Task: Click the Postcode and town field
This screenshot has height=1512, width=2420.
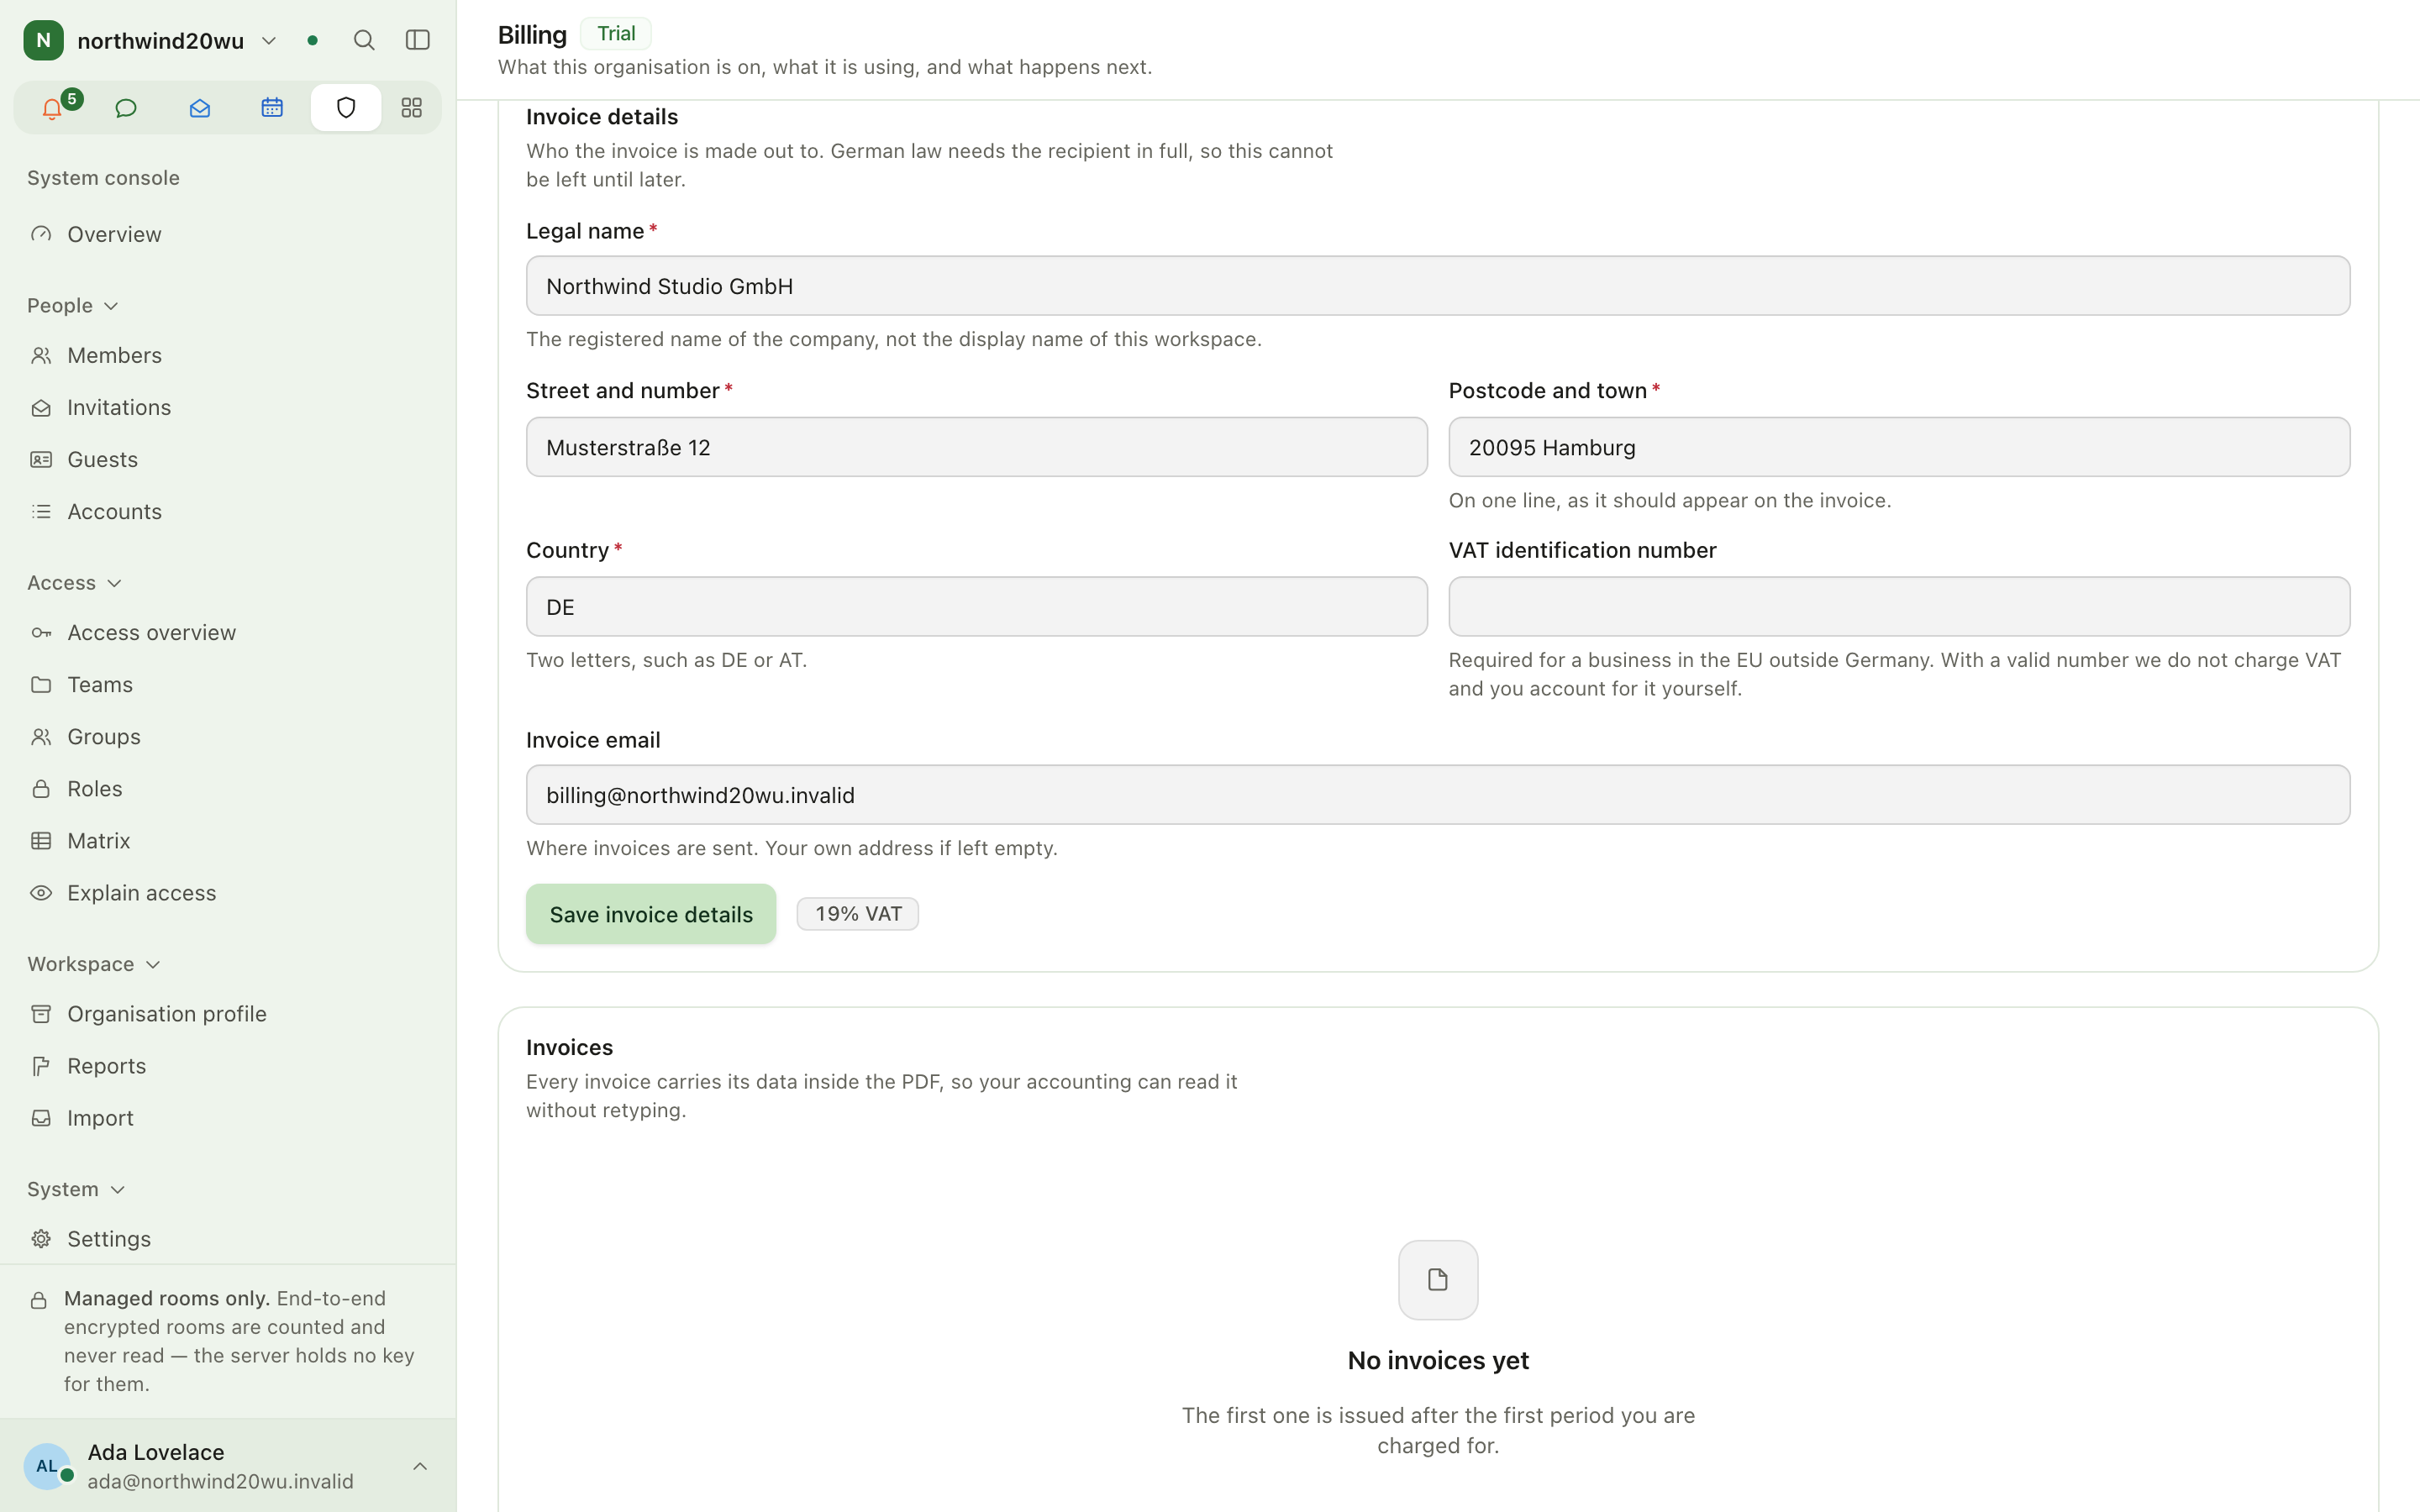Action: [x=1899, y=447]
